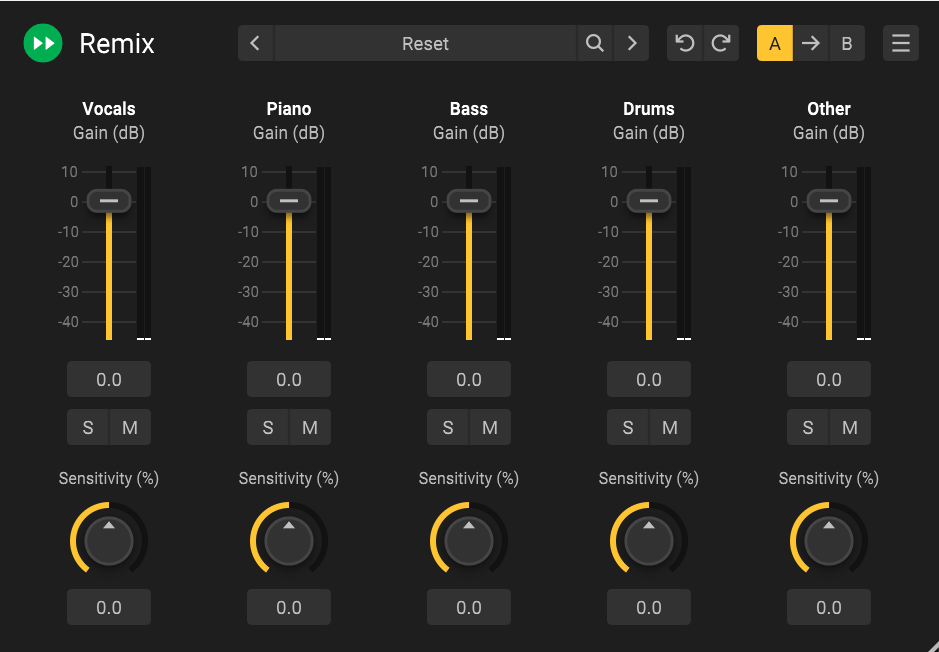Open the preset search magnifier
This screenshot has height=652, width=939.
[x=595, y=44]
